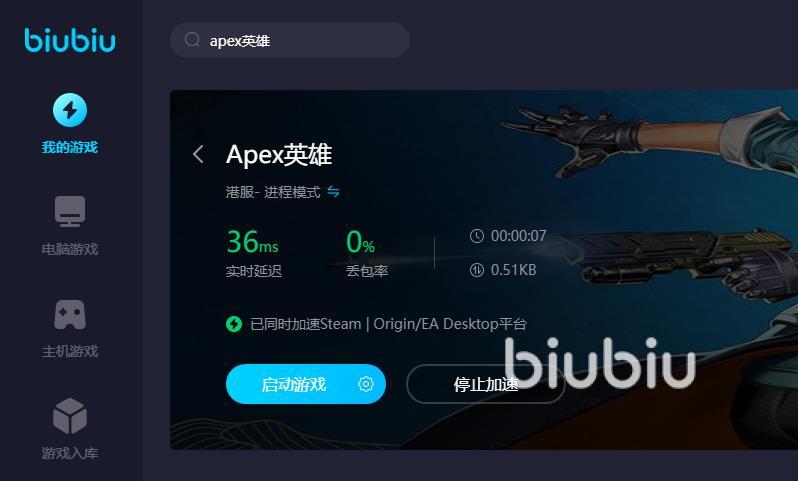The height and width of the screenshot is (481, 798).
Task: Click the traffic arrows icon beside 0.51KB
Action: point(477,270)
